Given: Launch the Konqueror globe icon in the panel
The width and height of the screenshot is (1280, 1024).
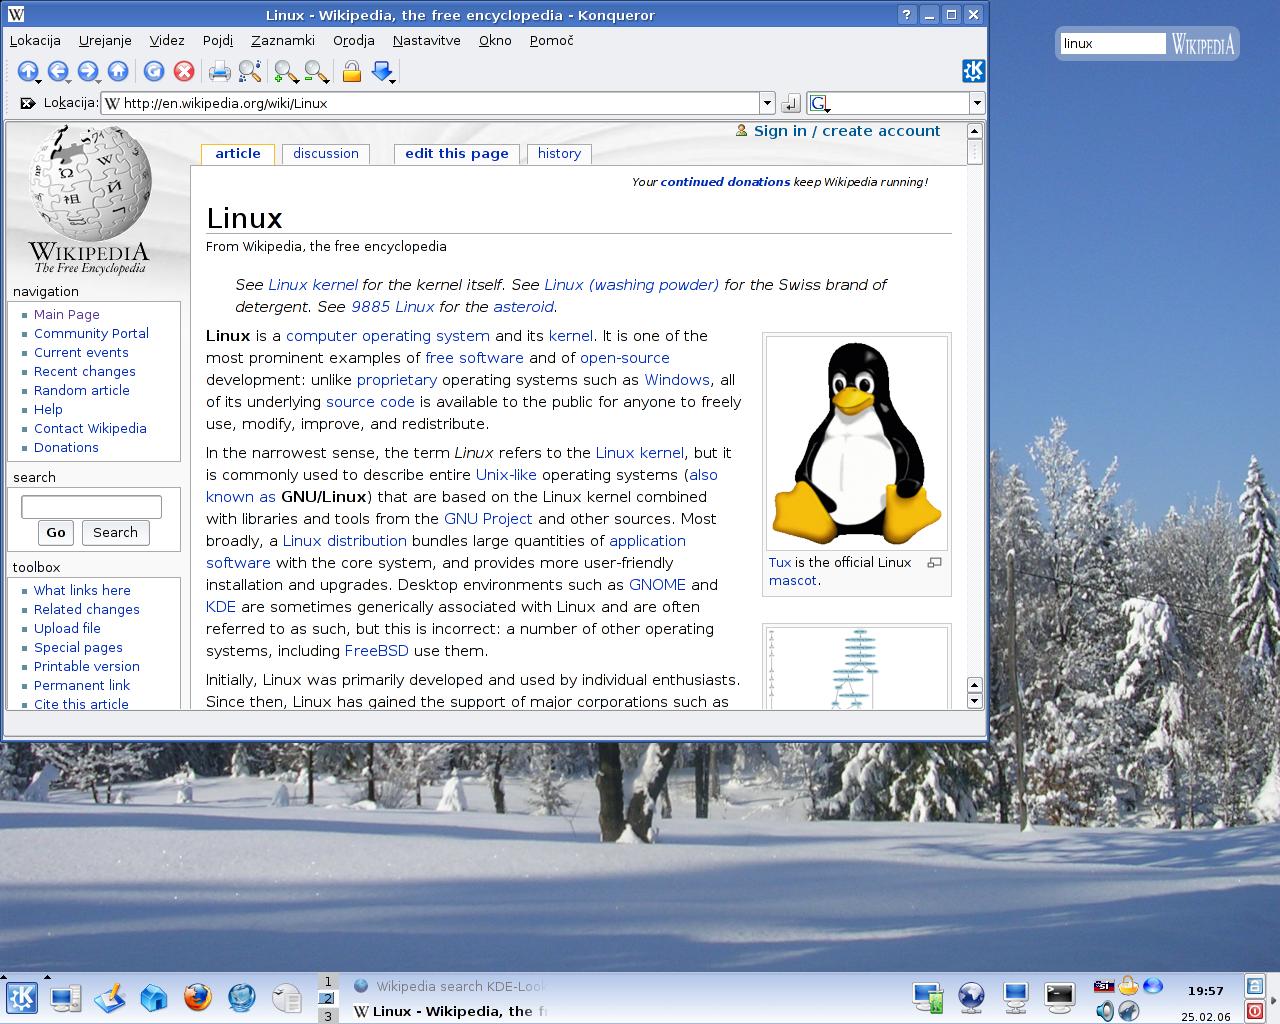Looking at the screenshot, I should click(242, 997).
